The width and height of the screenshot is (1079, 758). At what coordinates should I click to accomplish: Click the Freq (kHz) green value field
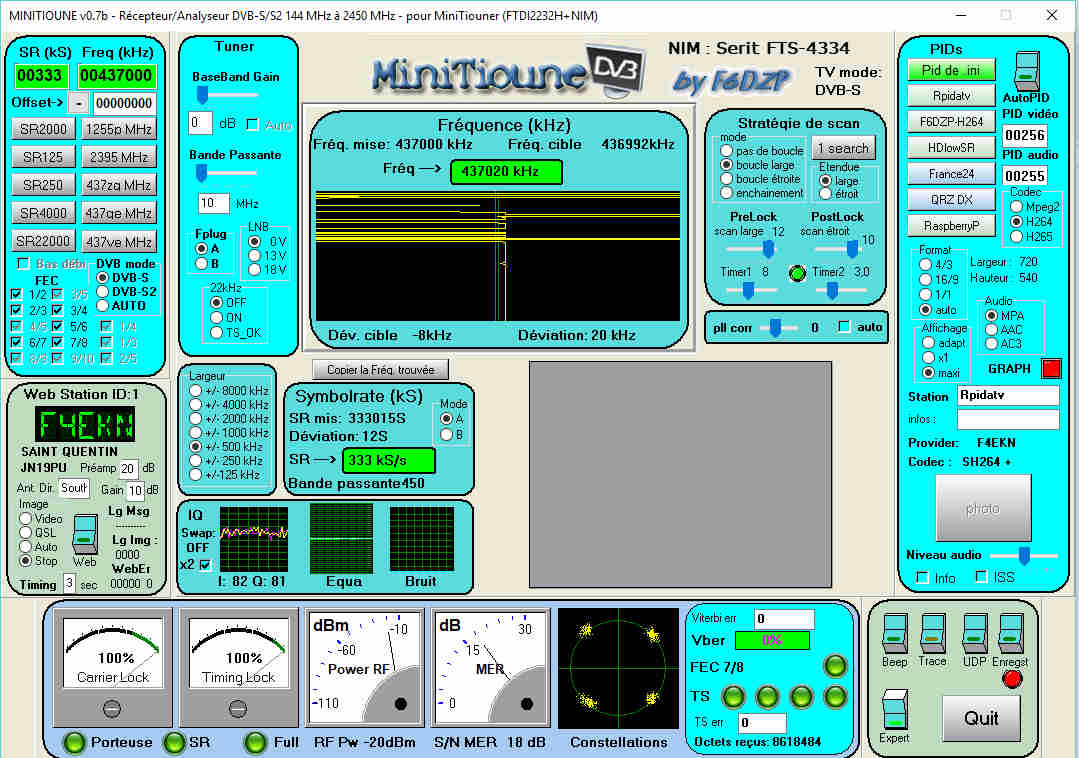[116, 76]
